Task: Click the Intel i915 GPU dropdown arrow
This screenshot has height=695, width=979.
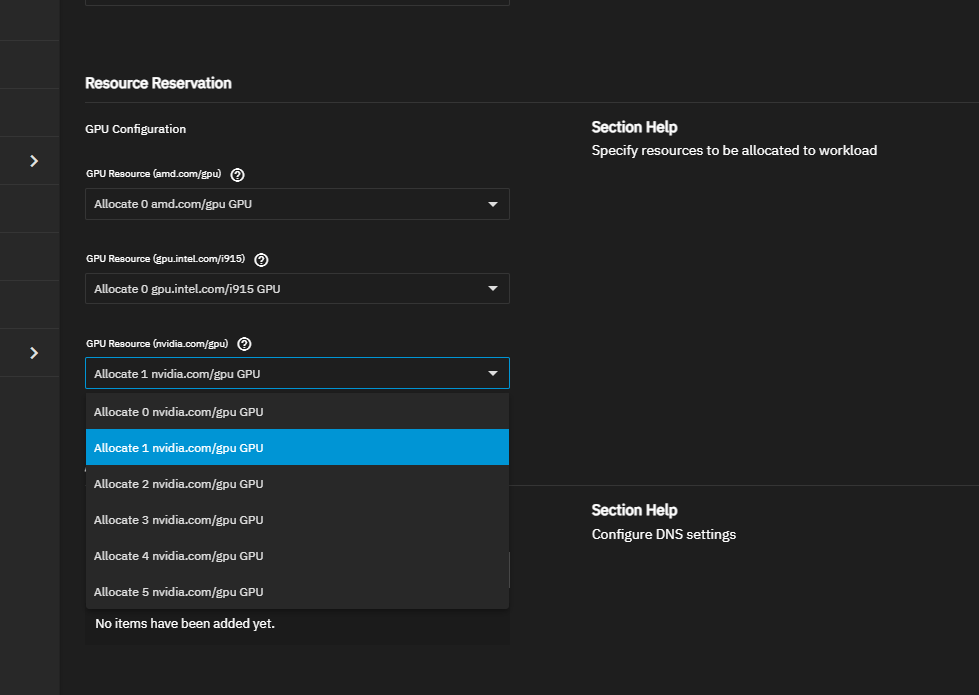Action: tap(492, 289)
